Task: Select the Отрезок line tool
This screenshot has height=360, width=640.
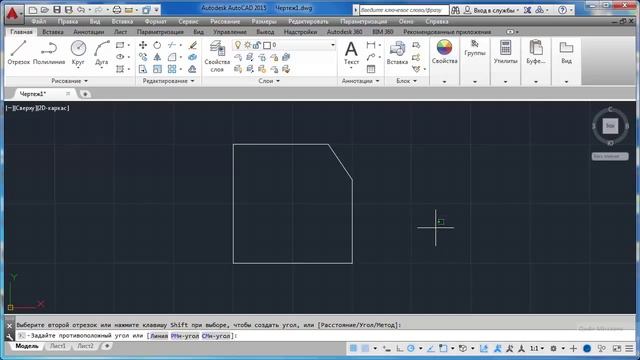Action: point(18,53)
